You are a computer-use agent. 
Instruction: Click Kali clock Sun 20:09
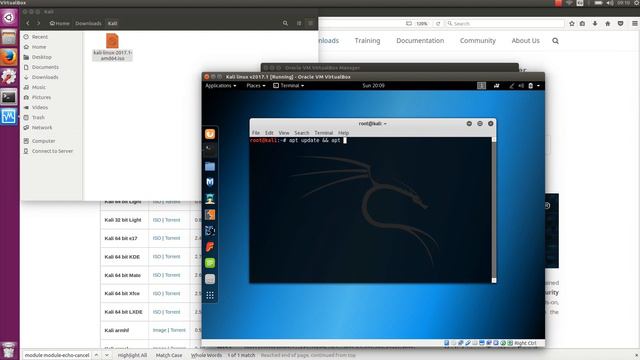tap(373, 86)
